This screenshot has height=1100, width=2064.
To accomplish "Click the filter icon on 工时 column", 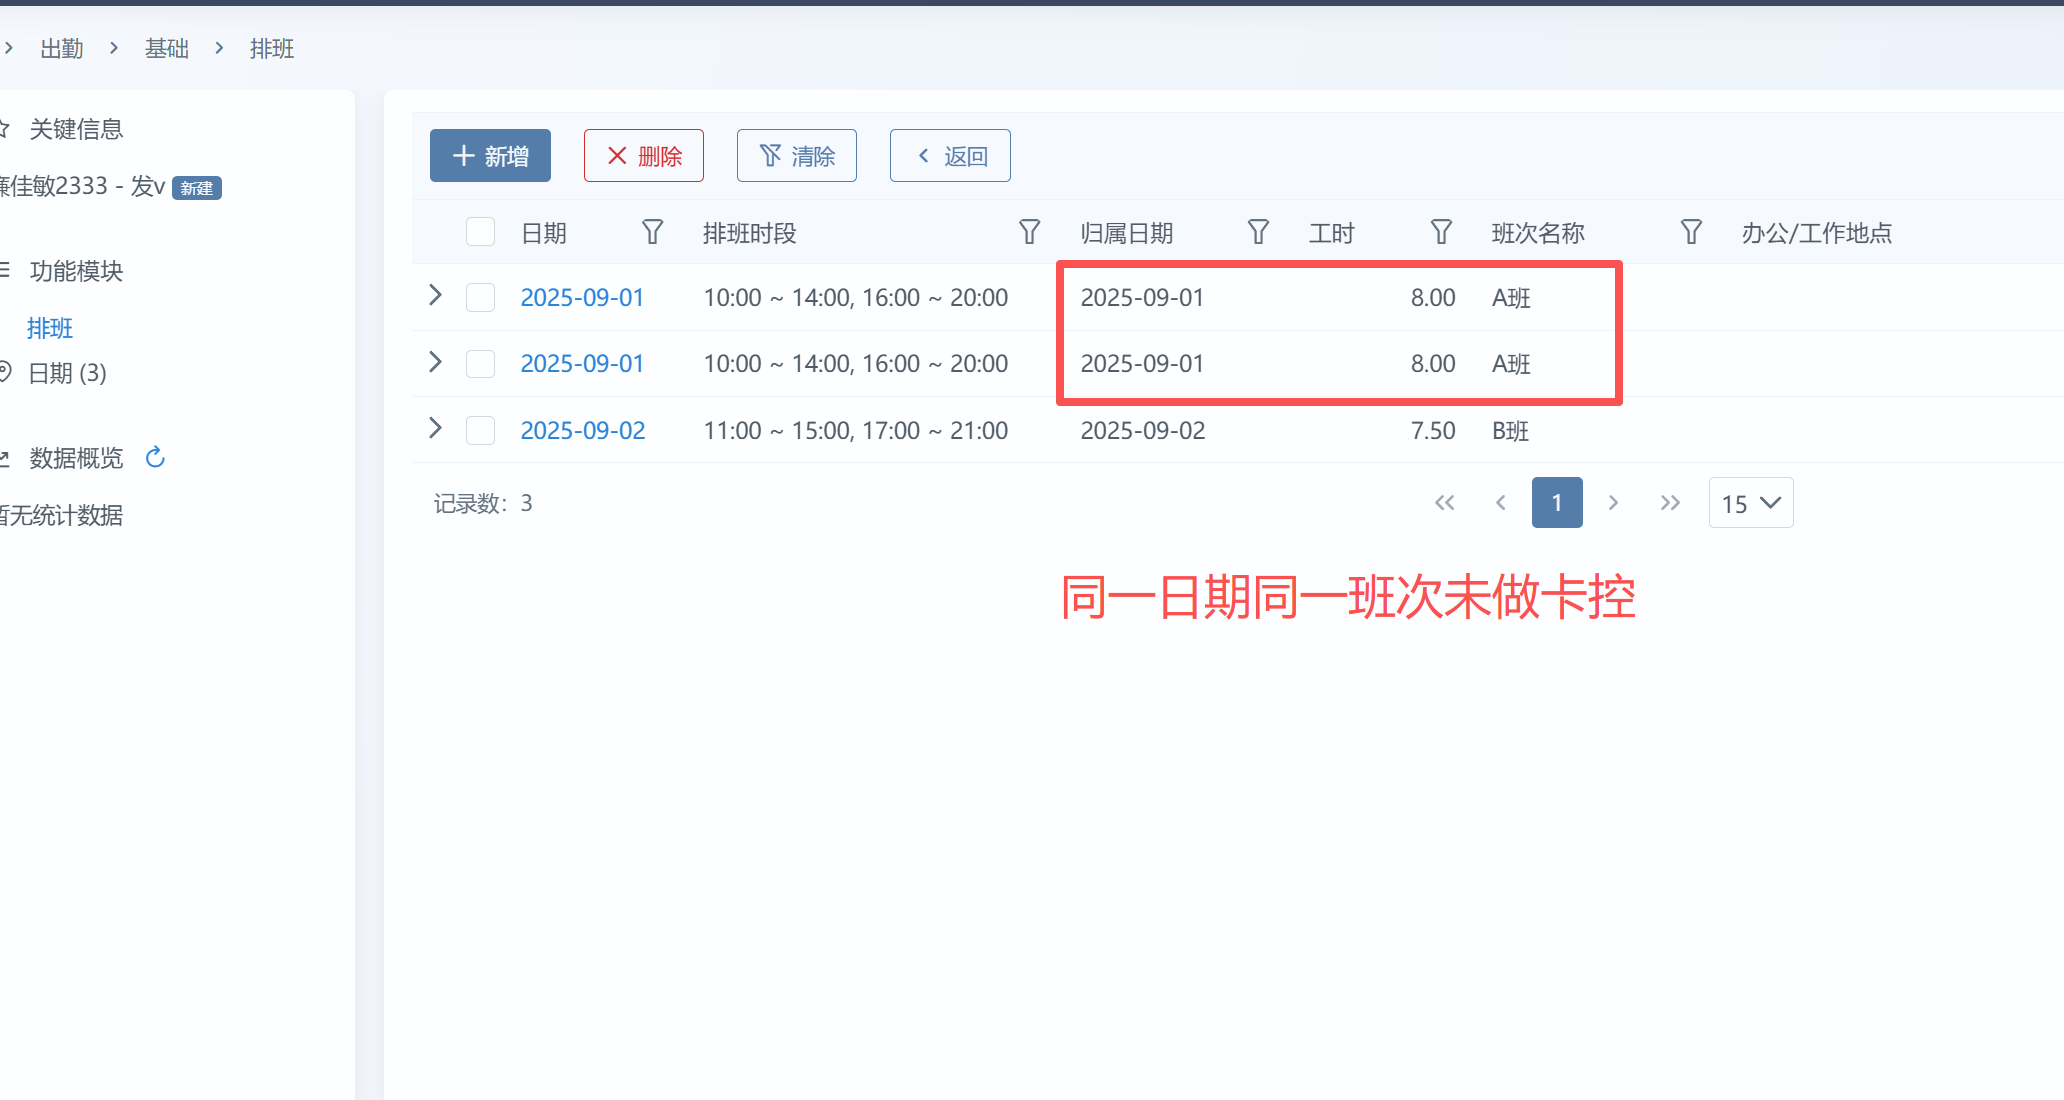I will 1441,233.
